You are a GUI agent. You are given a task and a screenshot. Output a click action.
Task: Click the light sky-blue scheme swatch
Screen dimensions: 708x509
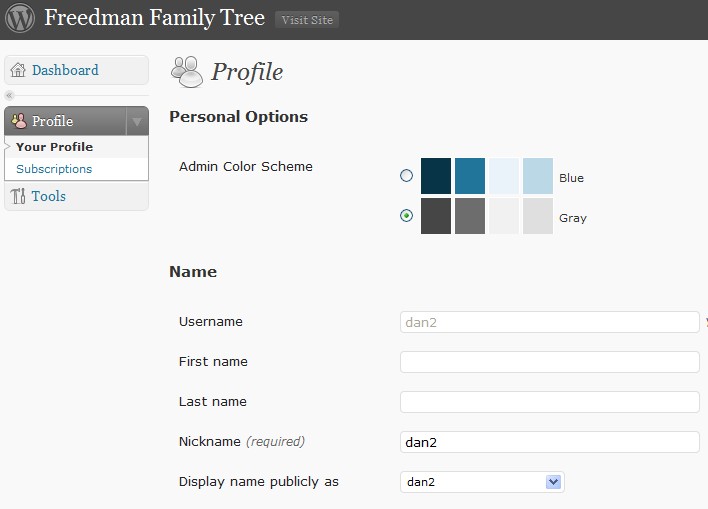pos(538,176)
